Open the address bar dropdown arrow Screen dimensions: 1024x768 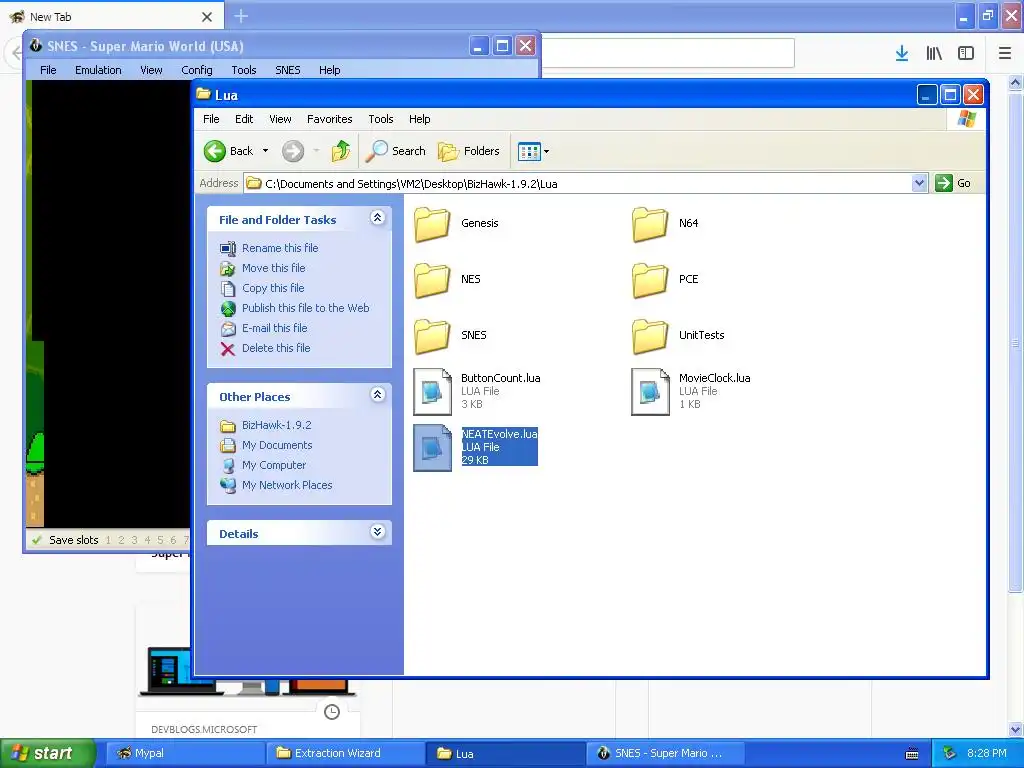919,184
